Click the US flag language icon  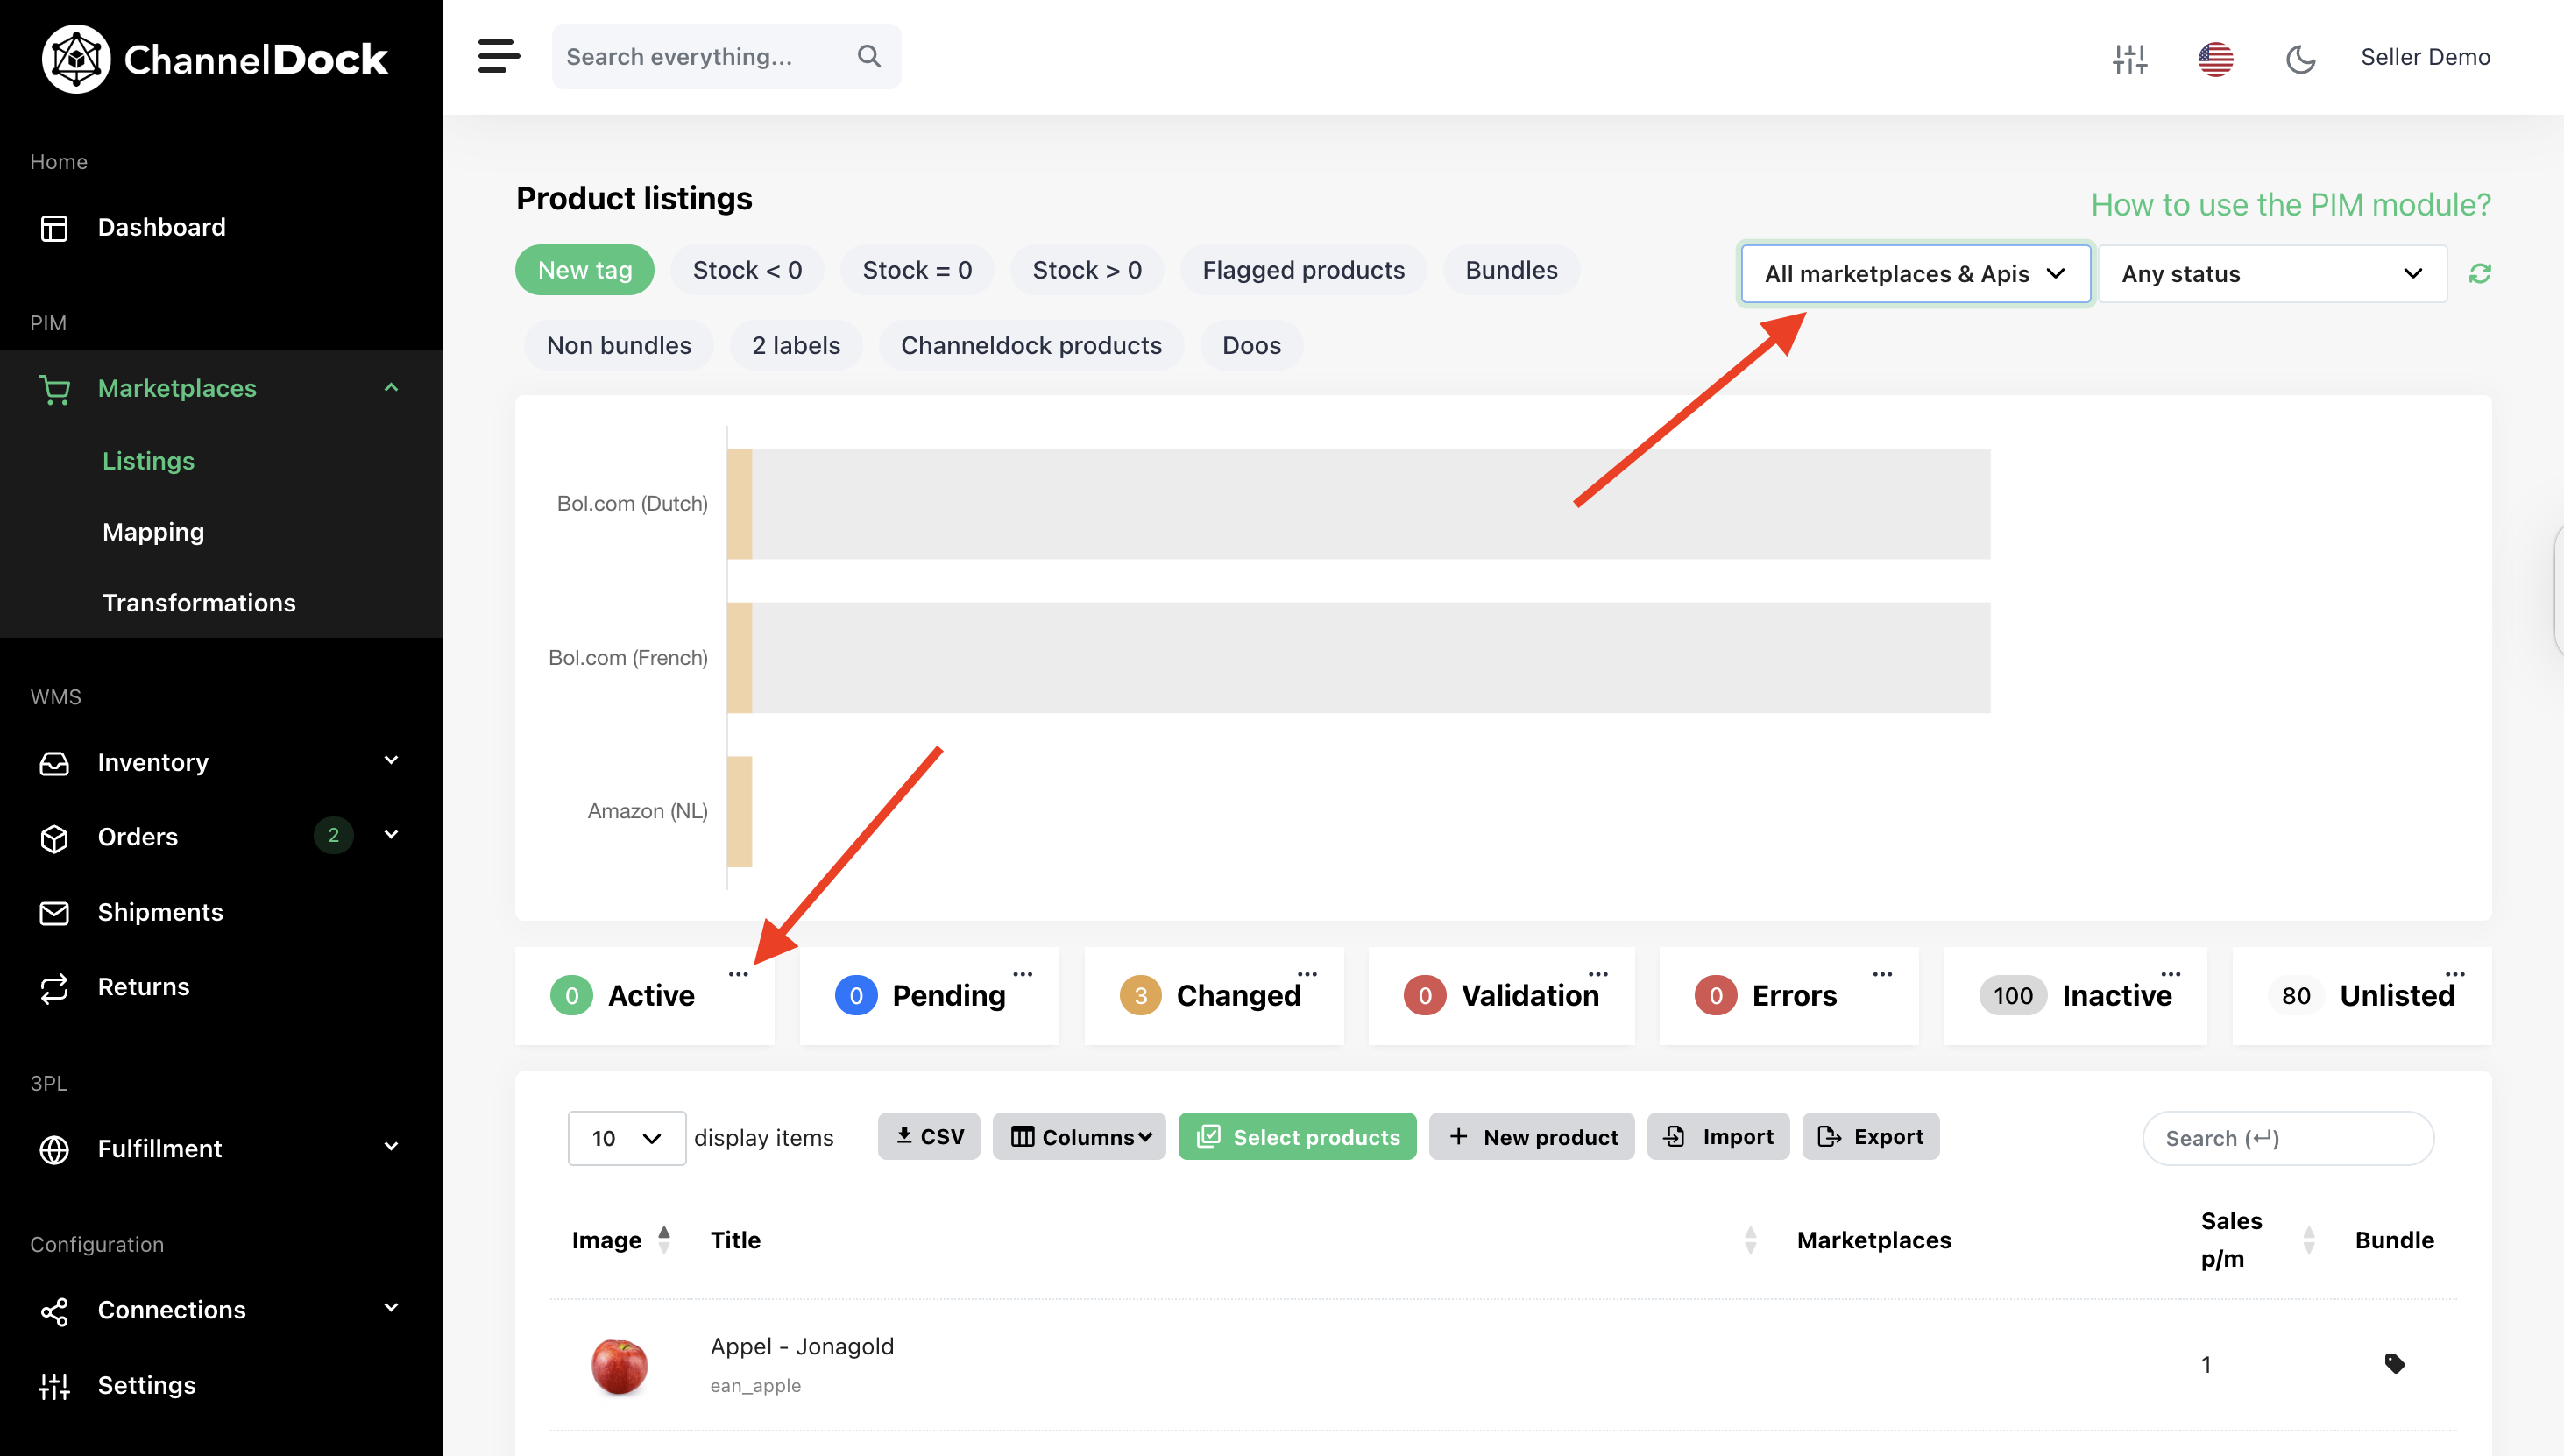pos(2215,58)
